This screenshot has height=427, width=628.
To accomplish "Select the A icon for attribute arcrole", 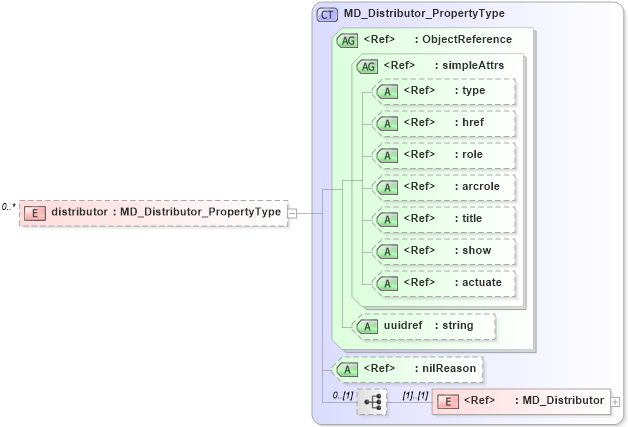I will tap(387, 187).
